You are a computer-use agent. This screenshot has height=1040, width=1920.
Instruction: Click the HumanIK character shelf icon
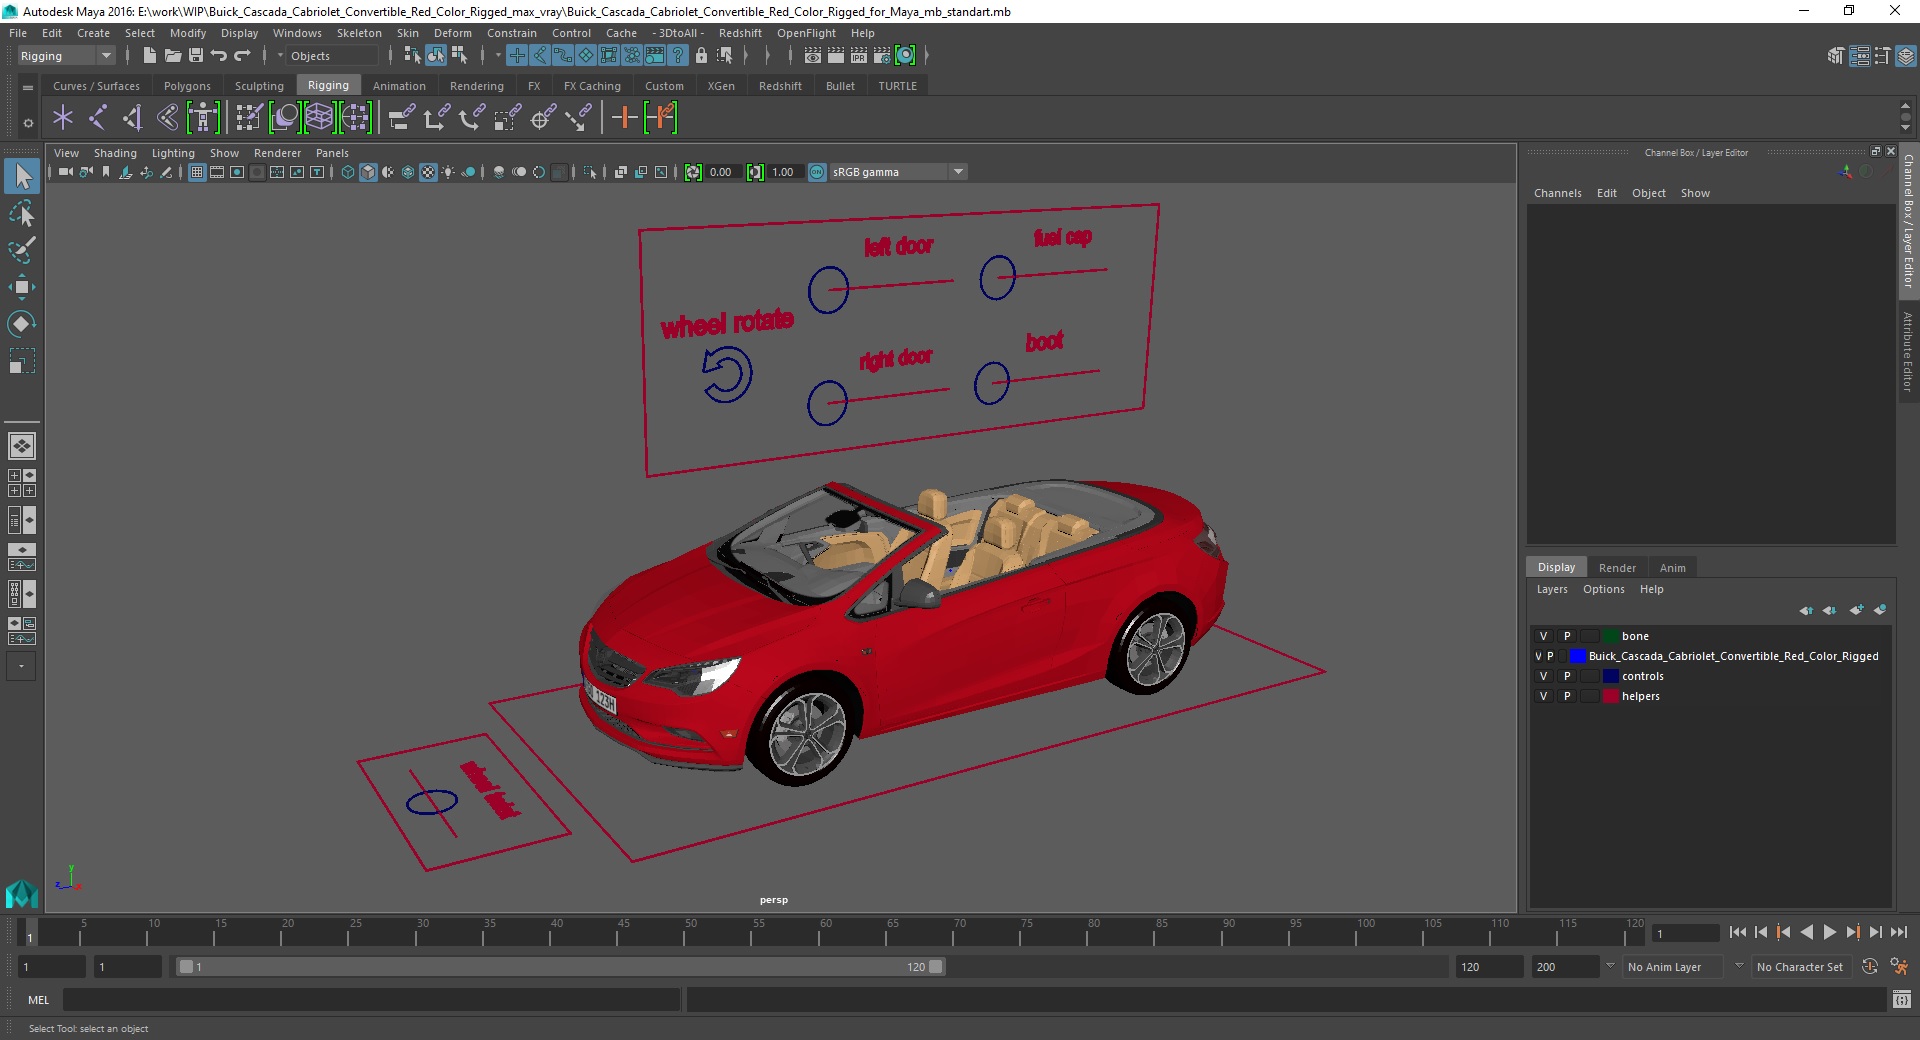[203, 118]
